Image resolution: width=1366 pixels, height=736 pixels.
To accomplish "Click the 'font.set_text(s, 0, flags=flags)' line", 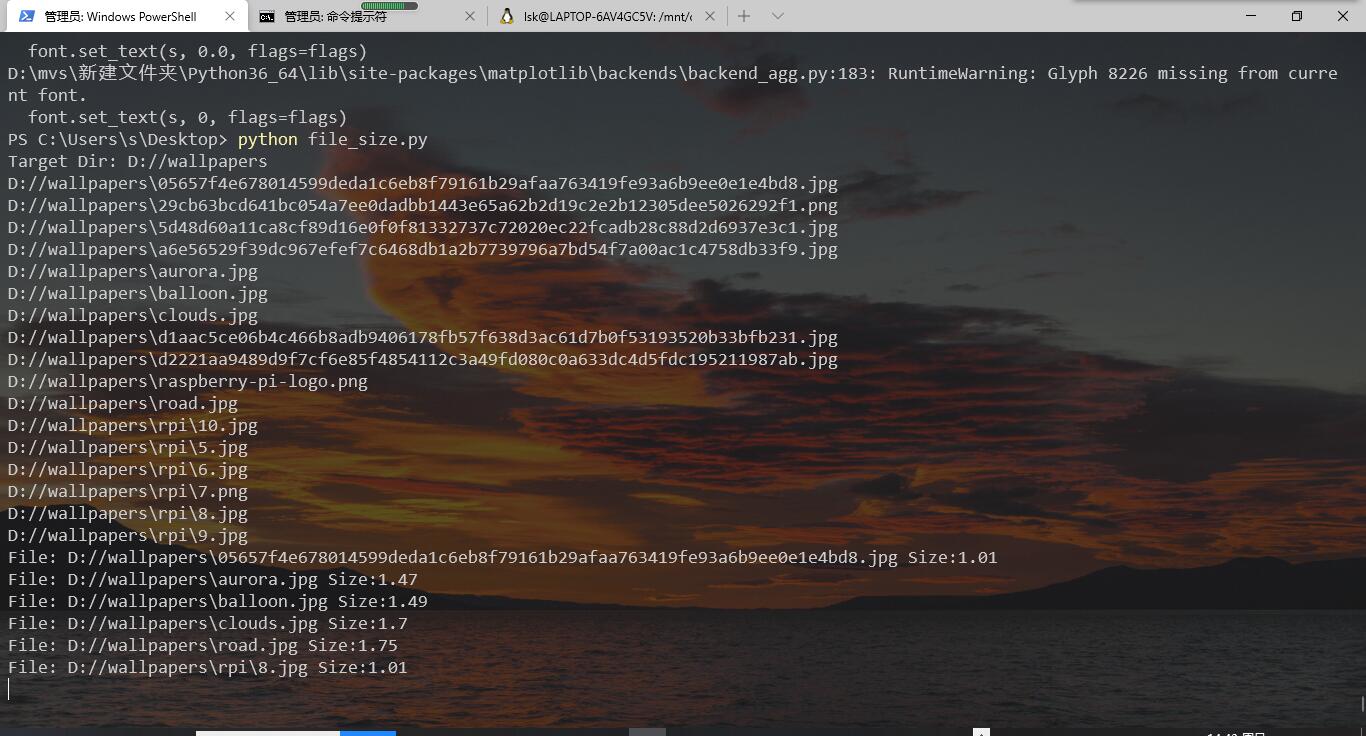I will pyautogui.click(x=187, y=117).
